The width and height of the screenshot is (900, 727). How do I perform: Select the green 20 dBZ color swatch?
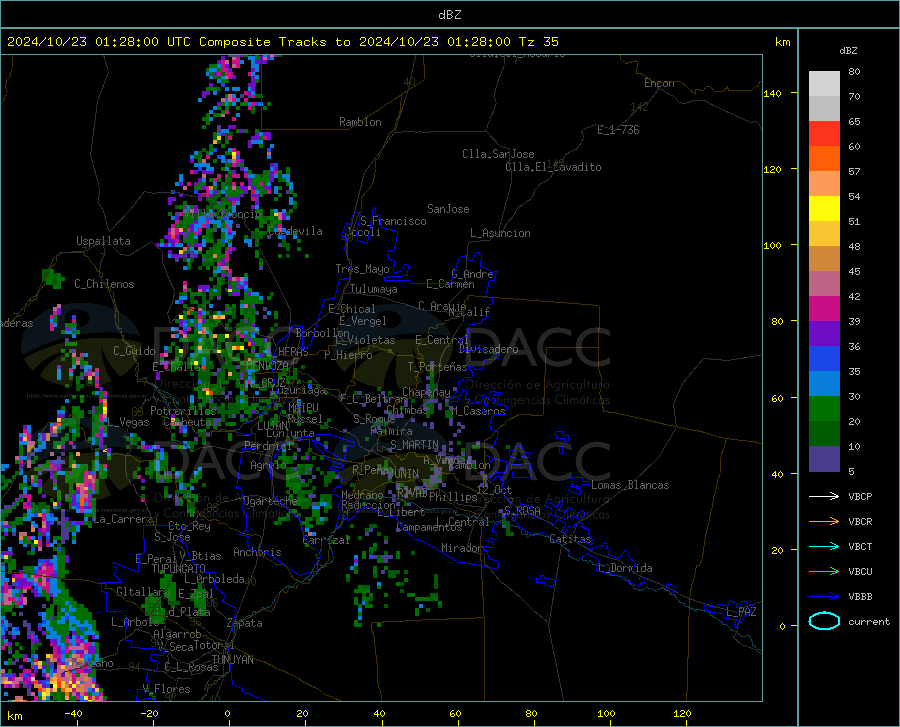coord(824,409)
